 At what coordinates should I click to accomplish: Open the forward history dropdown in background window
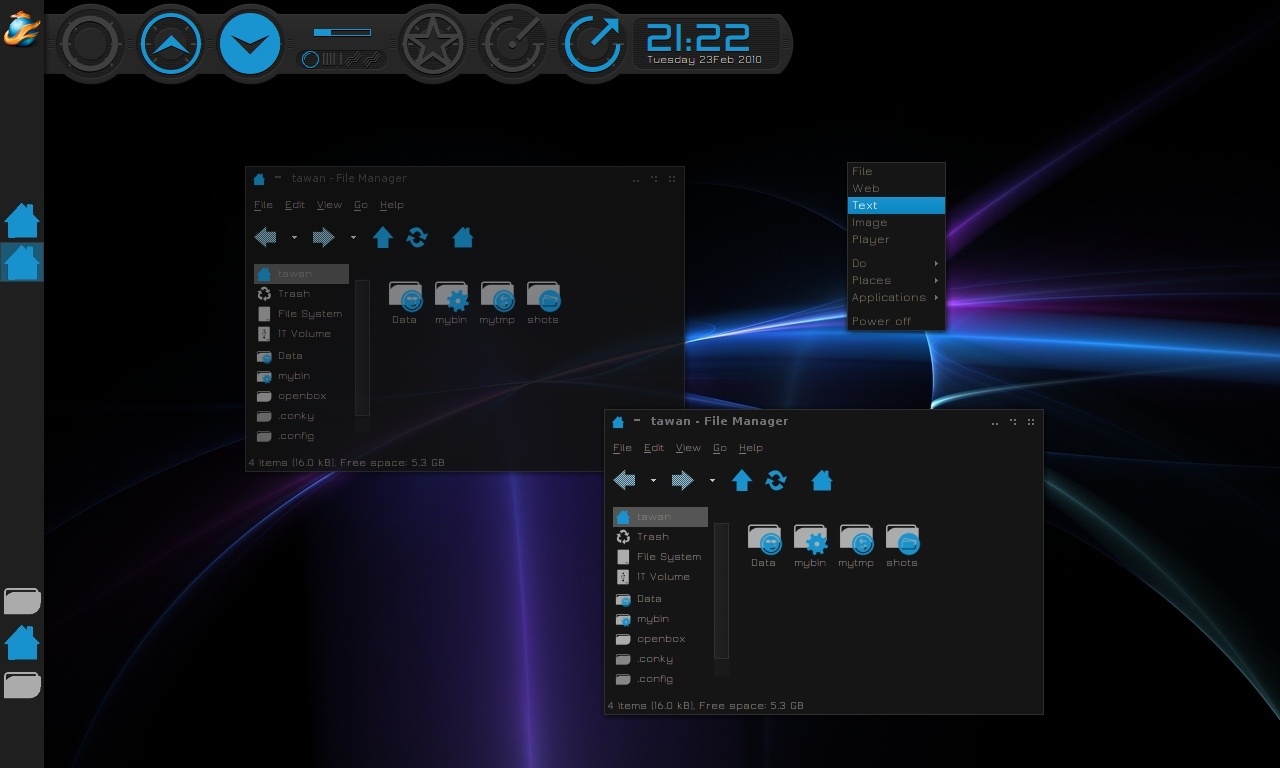(353, 238)
